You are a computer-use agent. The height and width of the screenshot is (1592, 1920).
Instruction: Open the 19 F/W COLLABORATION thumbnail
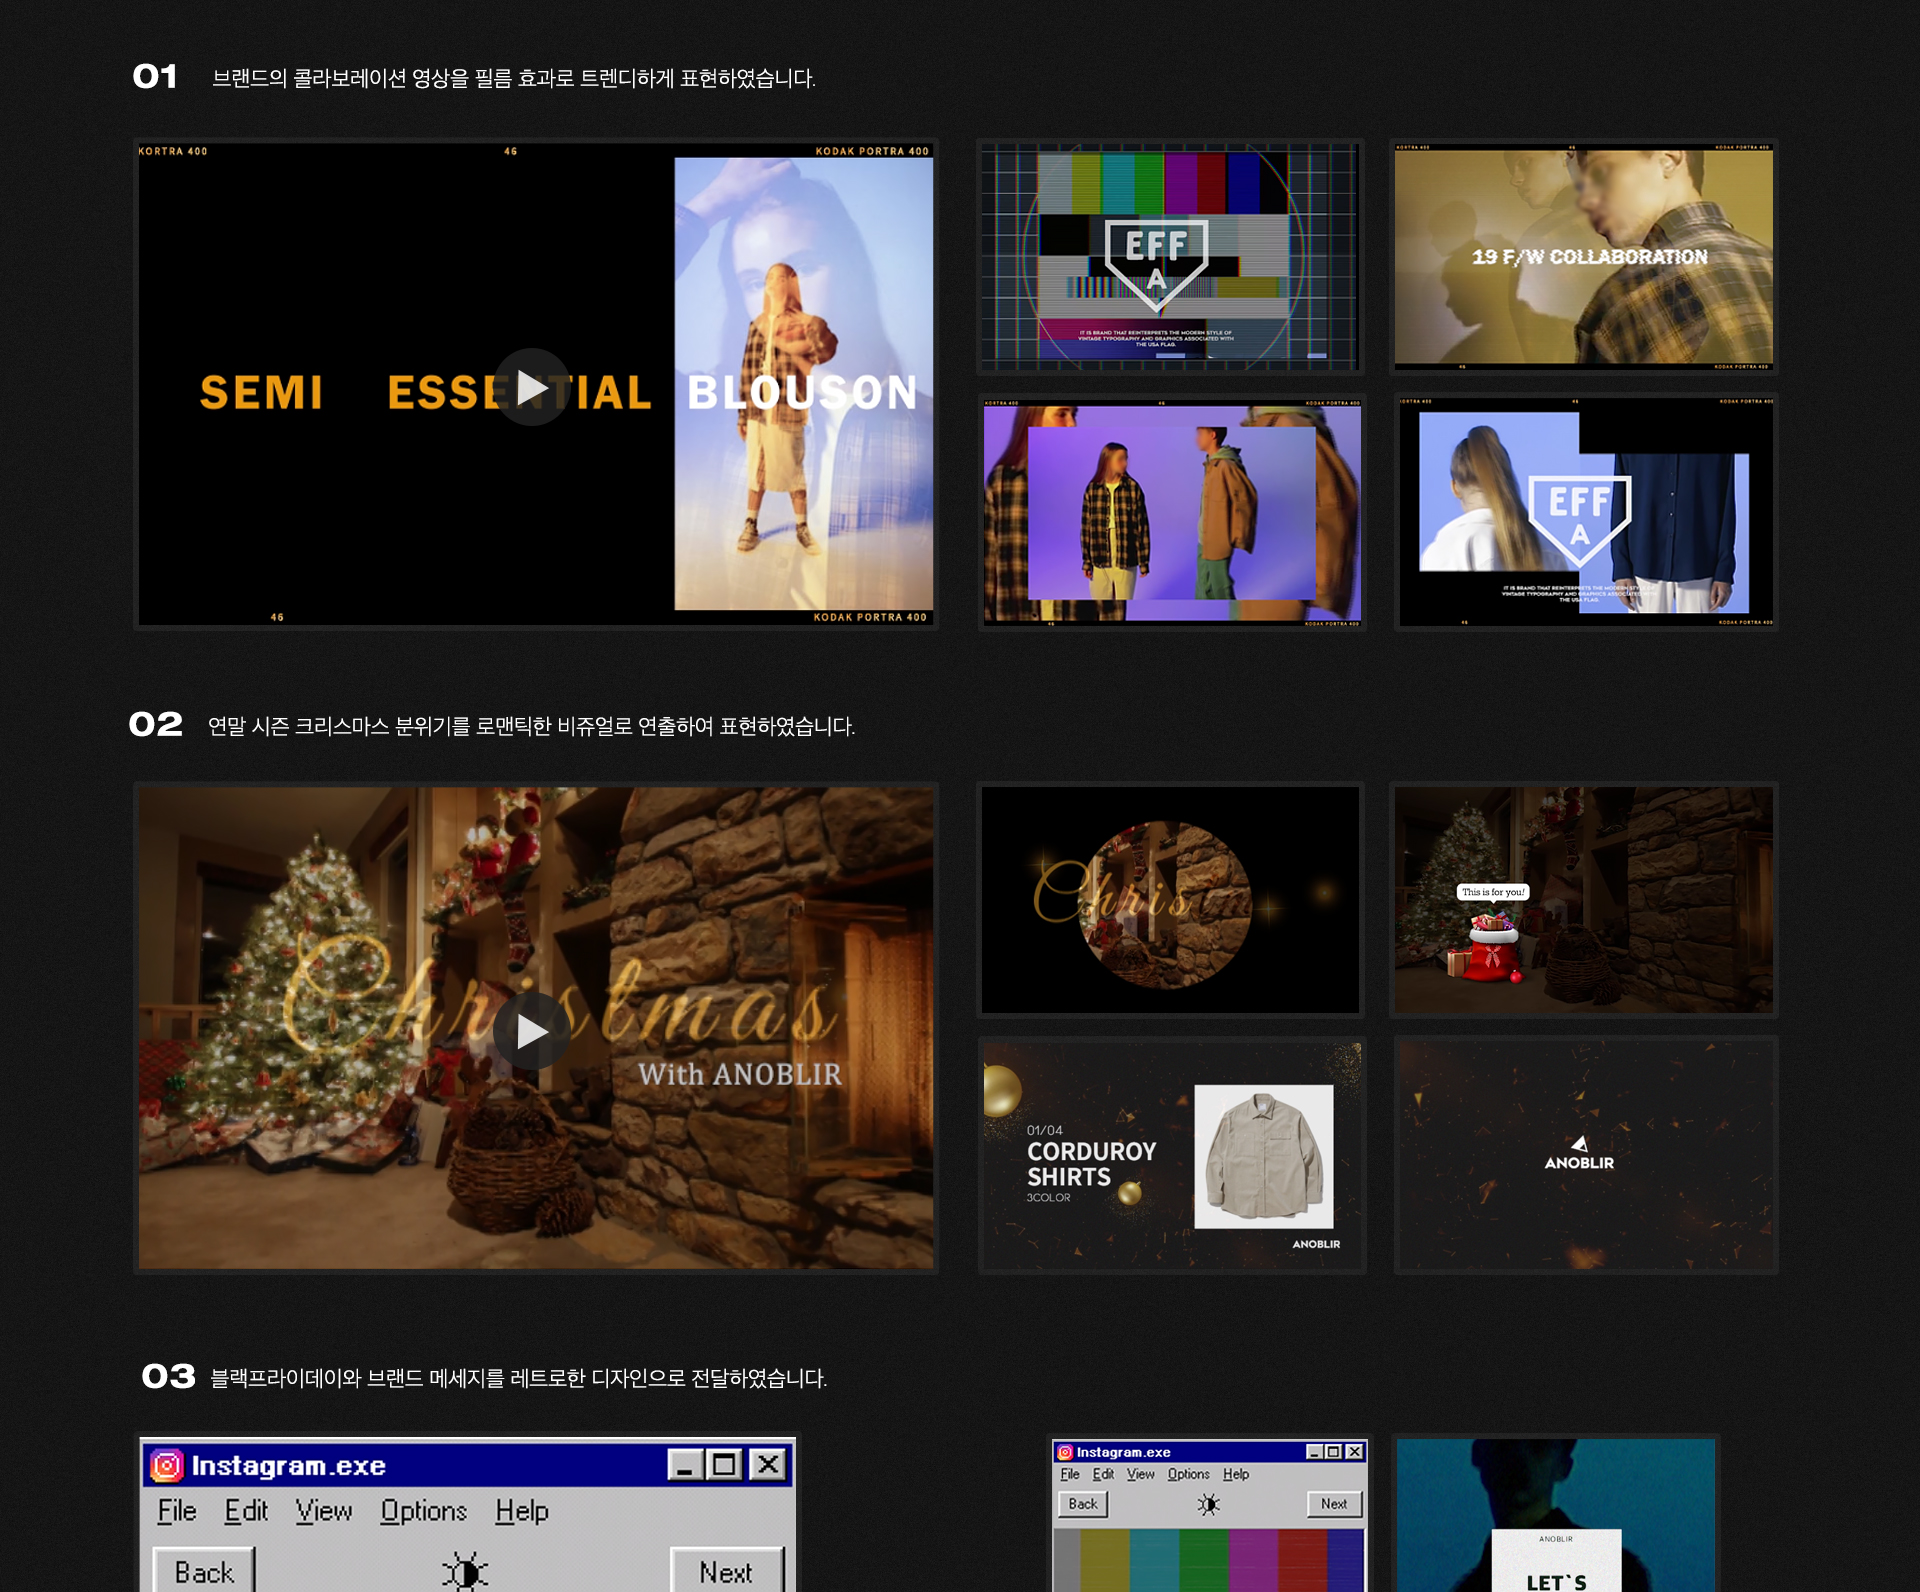(1583, 257)
